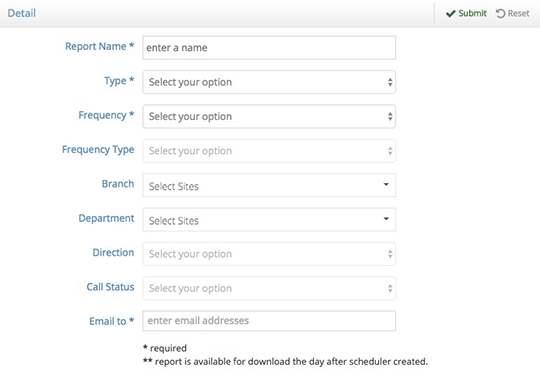Open the Call Status dropdown
This screenshot has height=383, width=540.
pyautogui.click(x=269, y=288)
